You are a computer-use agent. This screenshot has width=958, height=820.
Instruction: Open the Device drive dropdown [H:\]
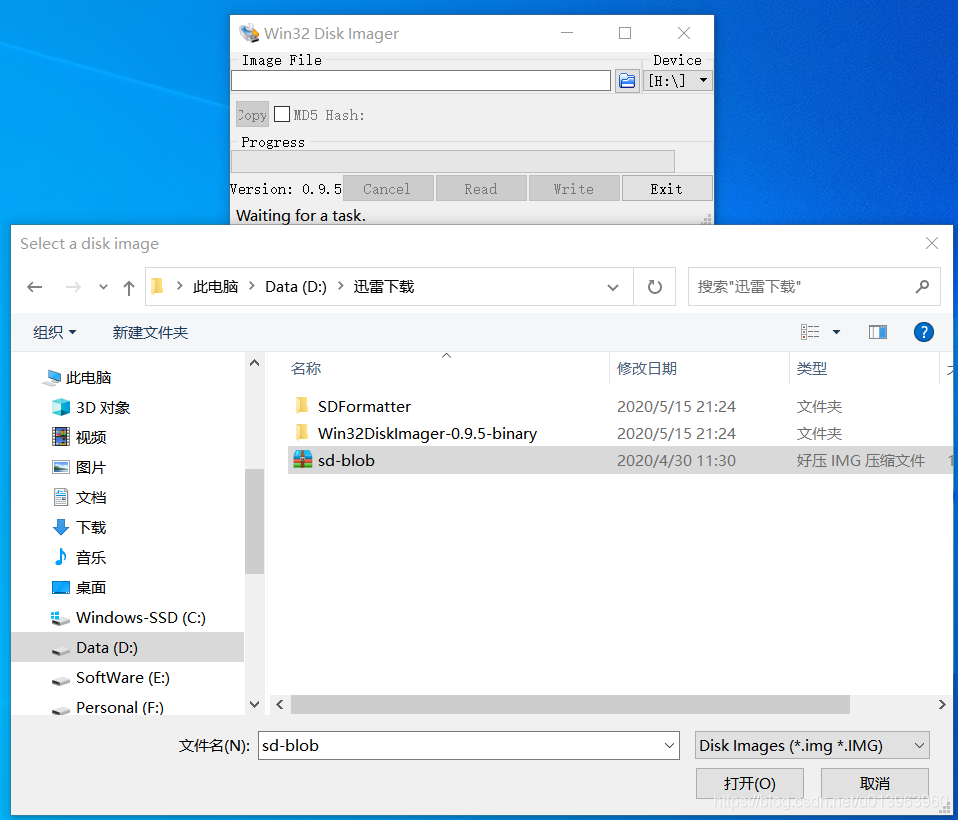click(678, 81)
